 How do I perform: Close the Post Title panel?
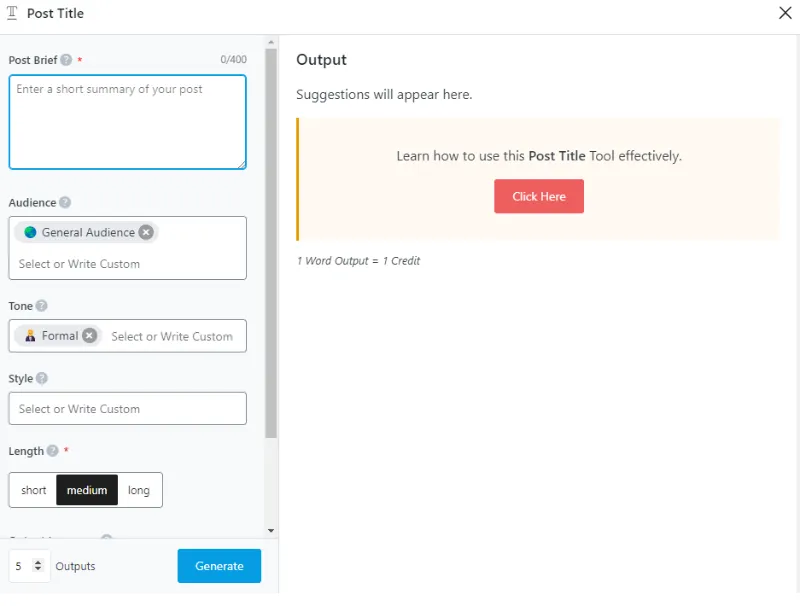coord(784,14)
